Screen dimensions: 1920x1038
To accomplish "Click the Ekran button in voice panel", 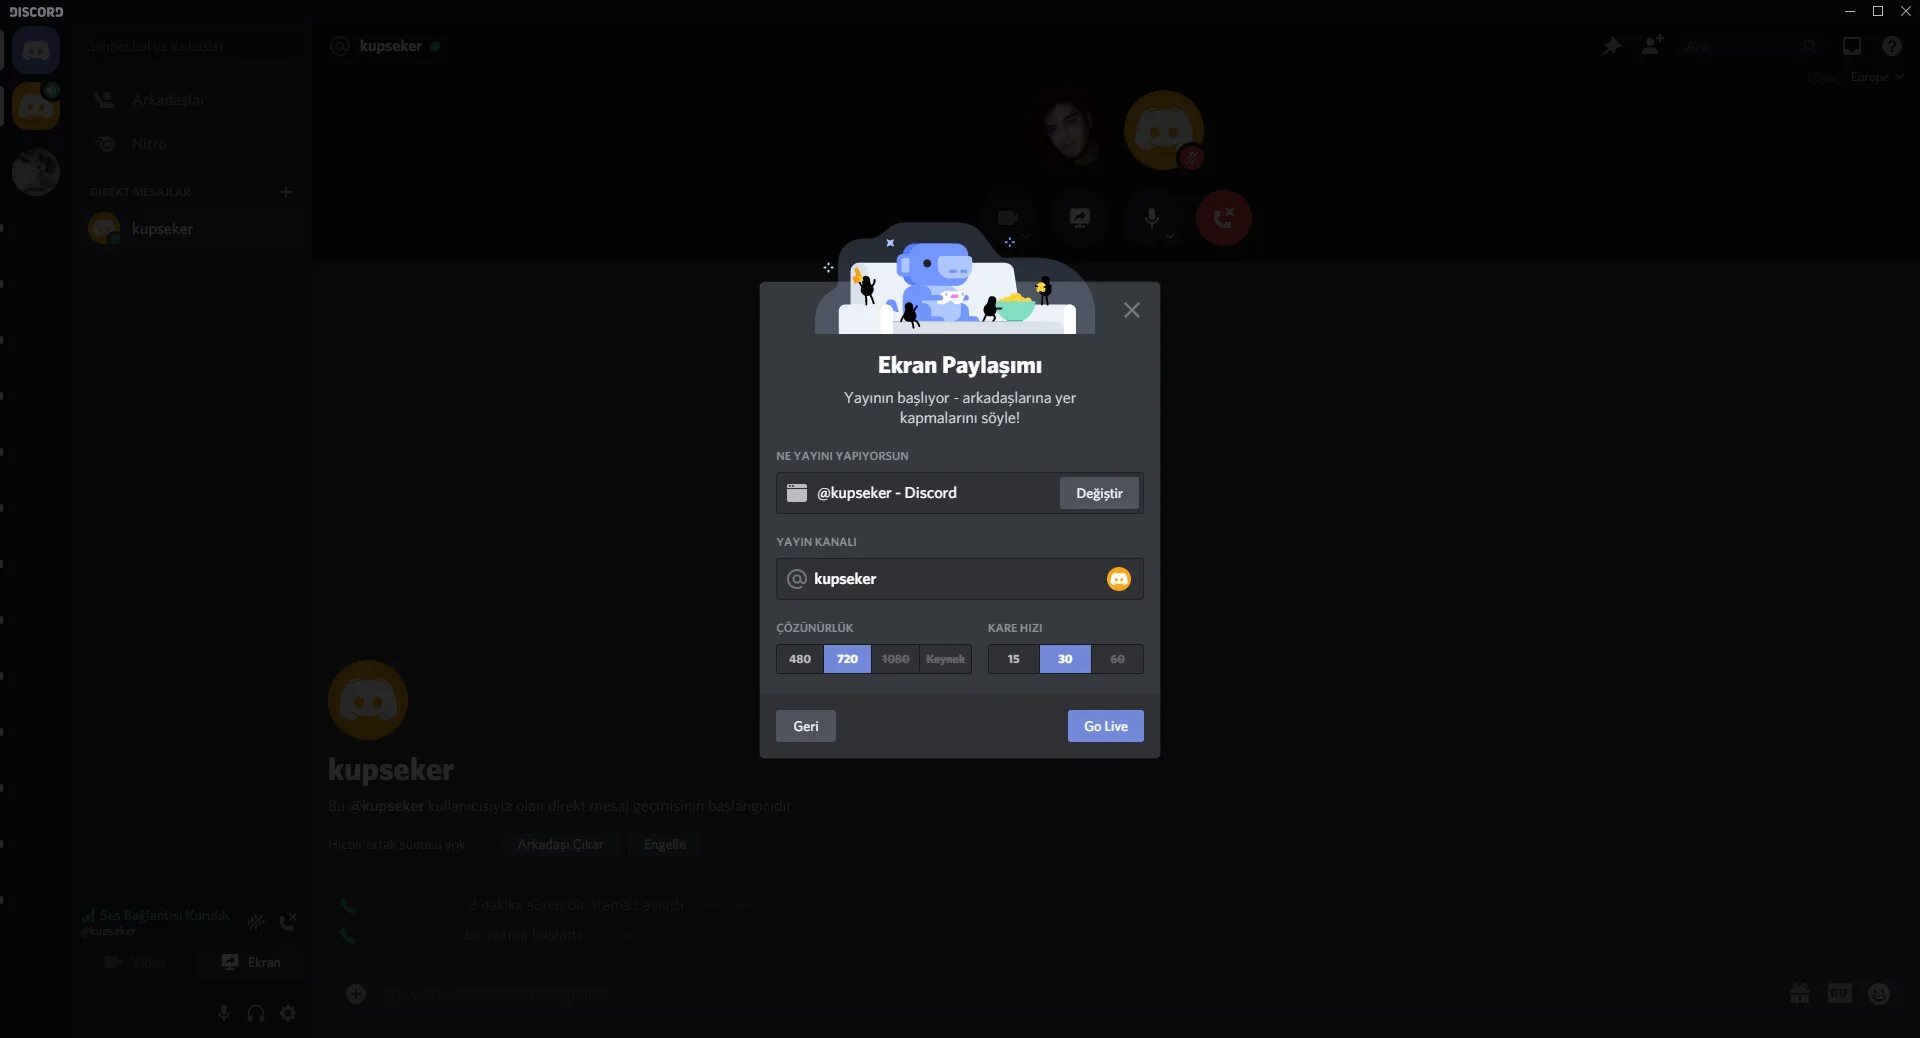I will 250,962.
